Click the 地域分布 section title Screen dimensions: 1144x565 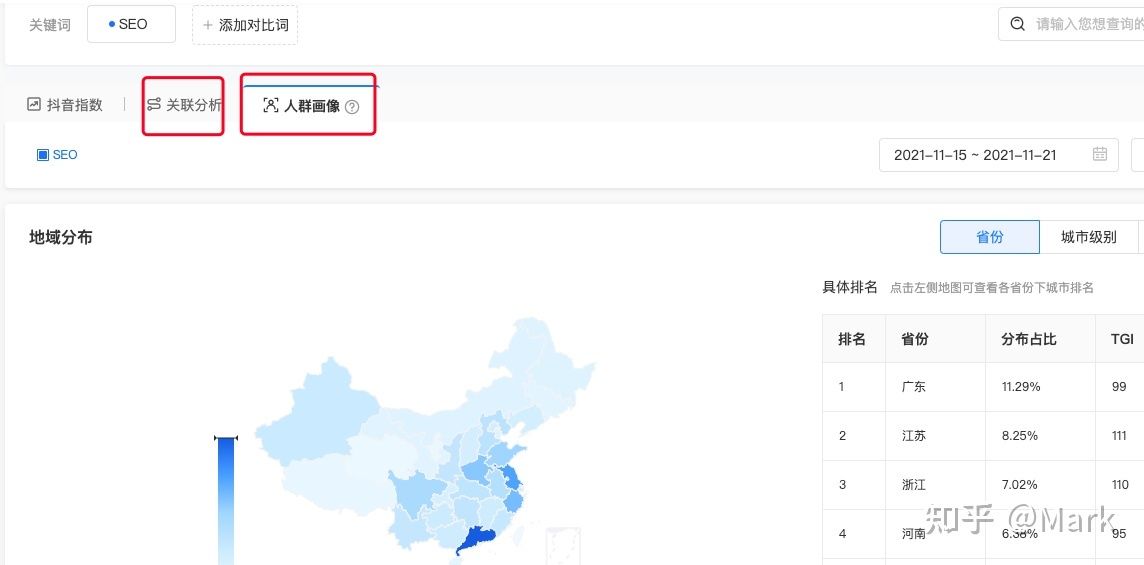(x=61, y=237)
